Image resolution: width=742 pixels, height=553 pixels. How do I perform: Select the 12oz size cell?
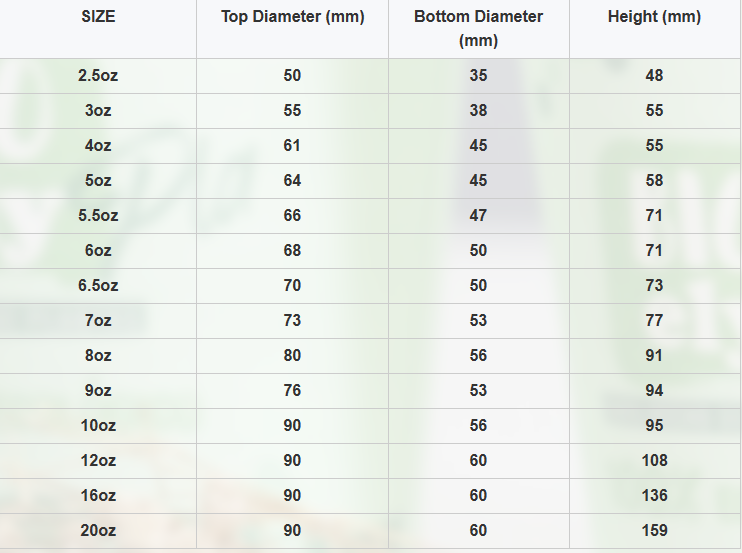click(98, 460)
